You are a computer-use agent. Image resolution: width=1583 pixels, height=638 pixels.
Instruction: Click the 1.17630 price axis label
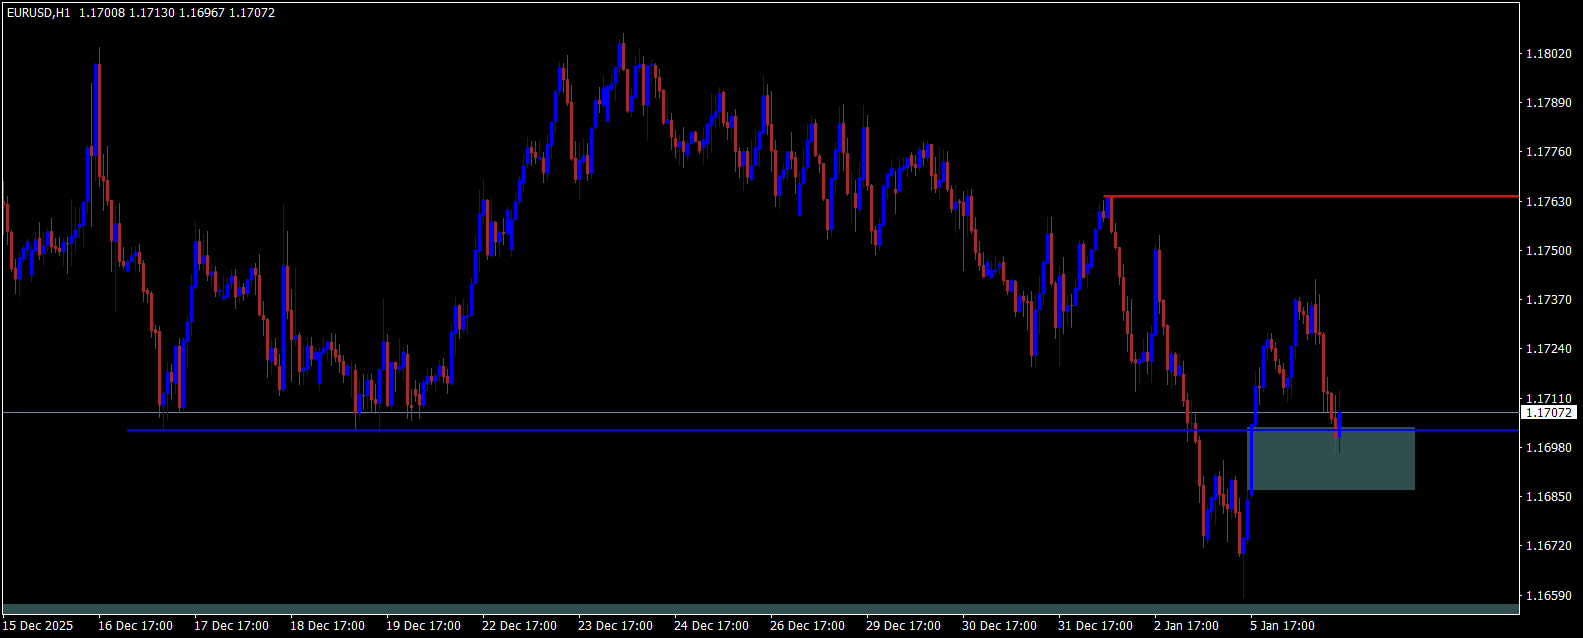1548,202
